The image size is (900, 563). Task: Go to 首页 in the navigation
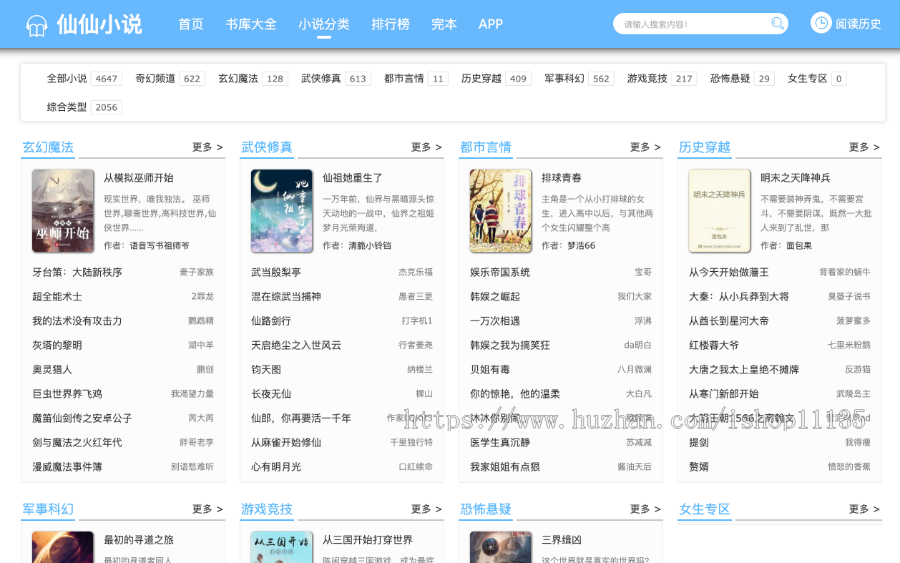[191, 24]
